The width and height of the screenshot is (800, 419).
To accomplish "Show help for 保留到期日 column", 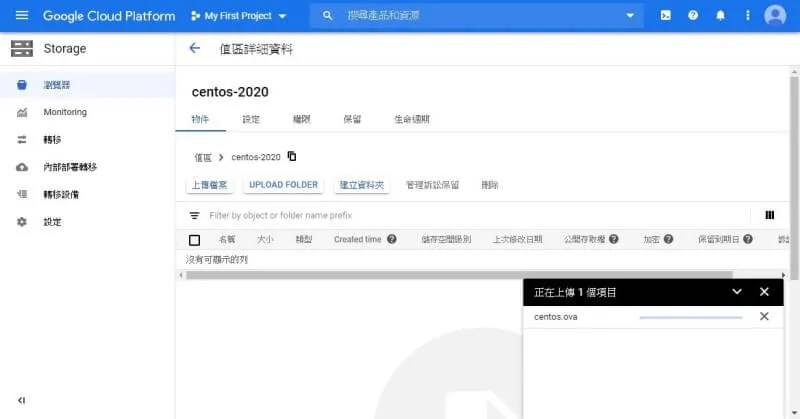I will coord(748,239).
